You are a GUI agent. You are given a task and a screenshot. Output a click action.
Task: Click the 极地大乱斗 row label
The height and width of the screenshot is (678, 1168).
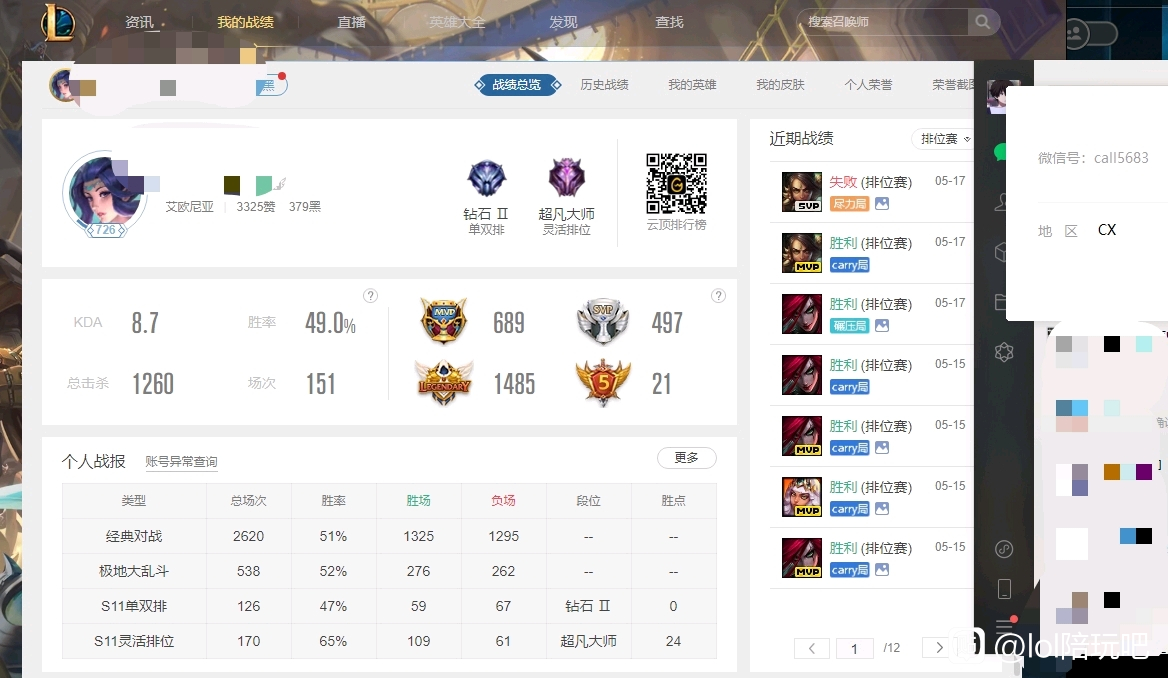(134, 571)
